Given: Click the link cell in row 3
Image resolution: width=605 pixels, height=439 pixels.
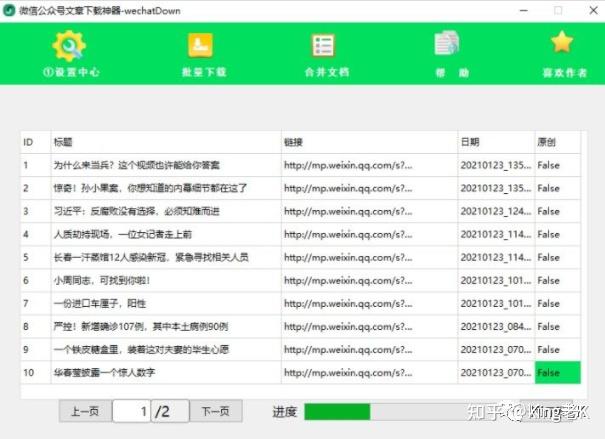Looking at the screenshot, I should [x=367, y=211].
